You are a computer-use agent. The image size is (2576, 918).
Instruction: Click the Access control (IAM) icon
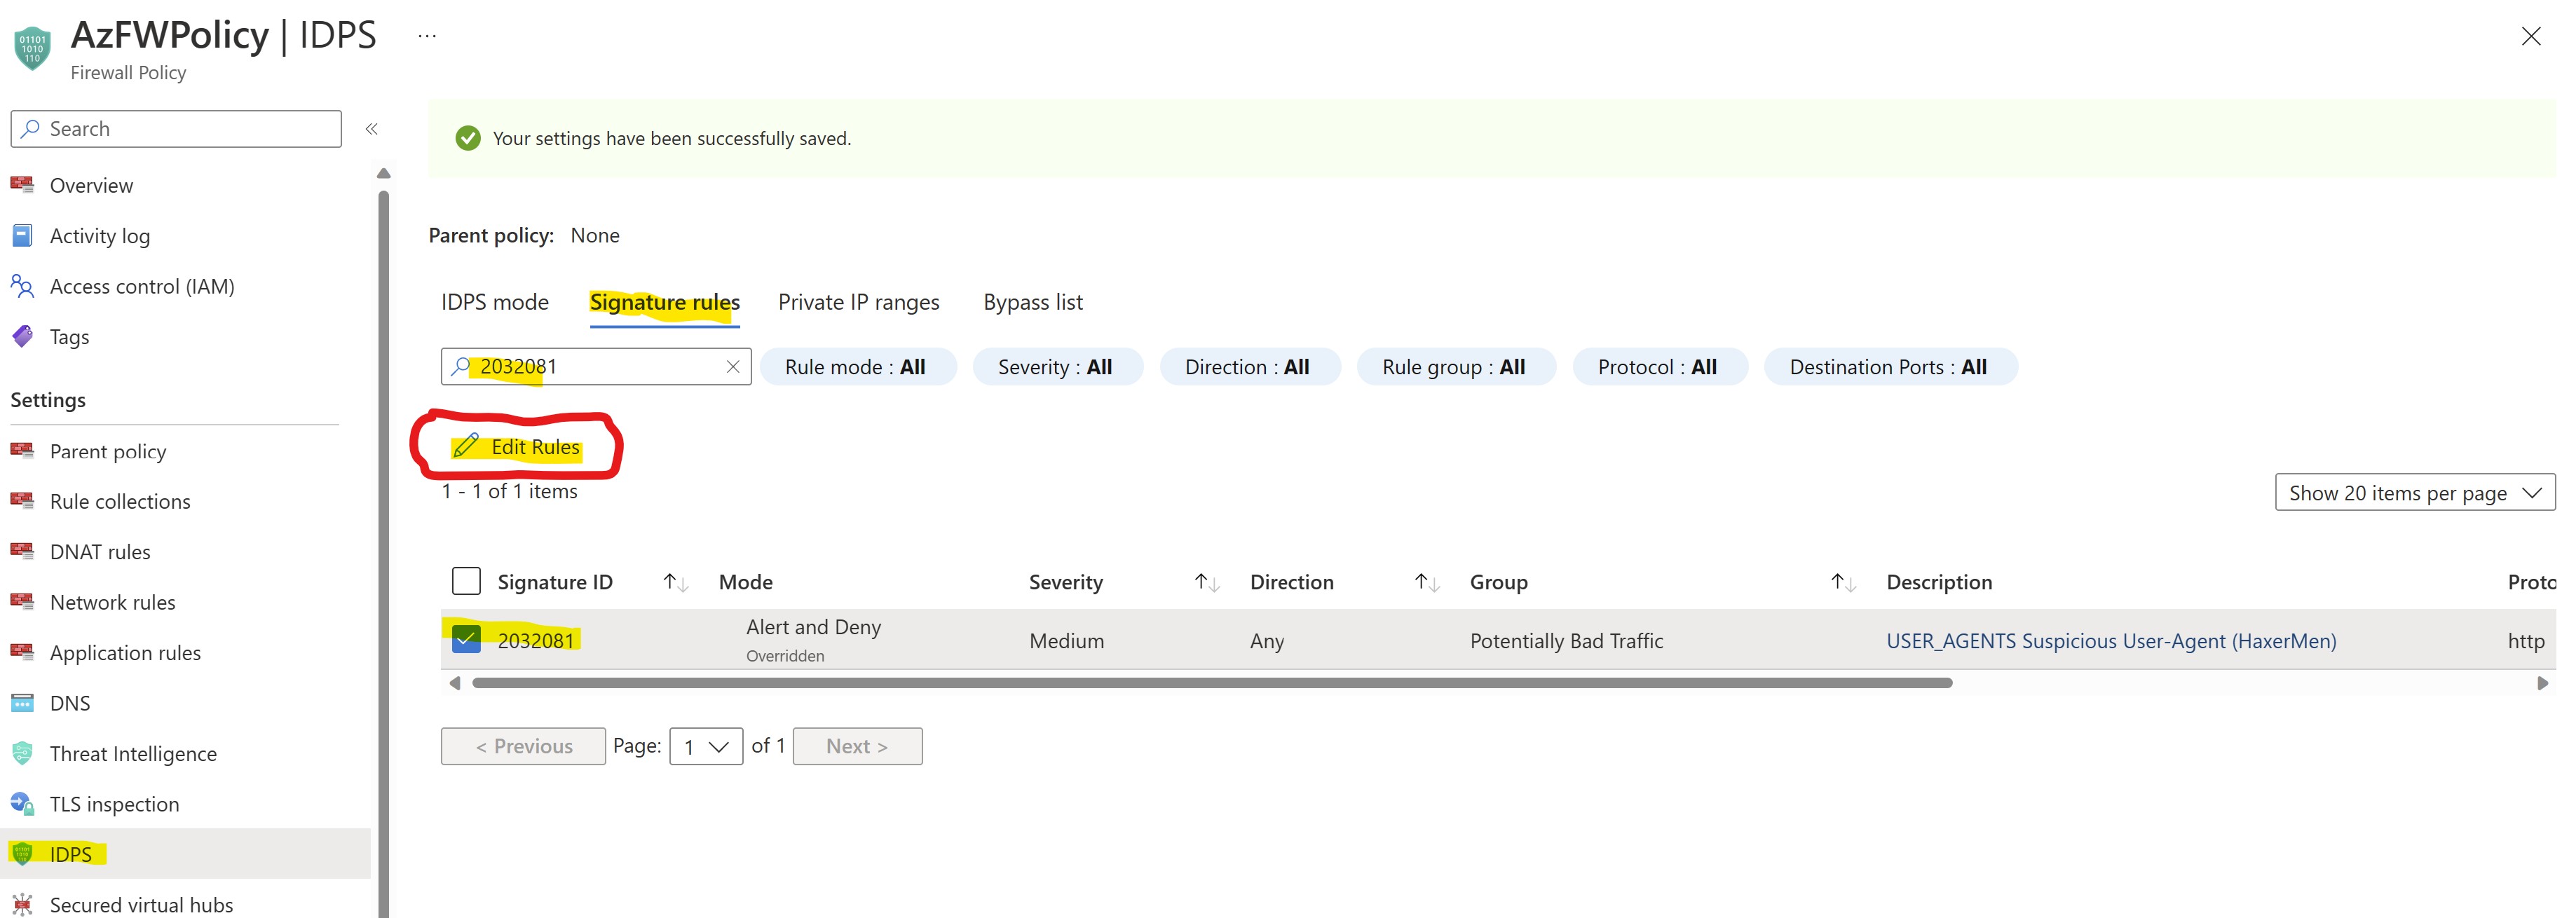click(x=22, y=286)
